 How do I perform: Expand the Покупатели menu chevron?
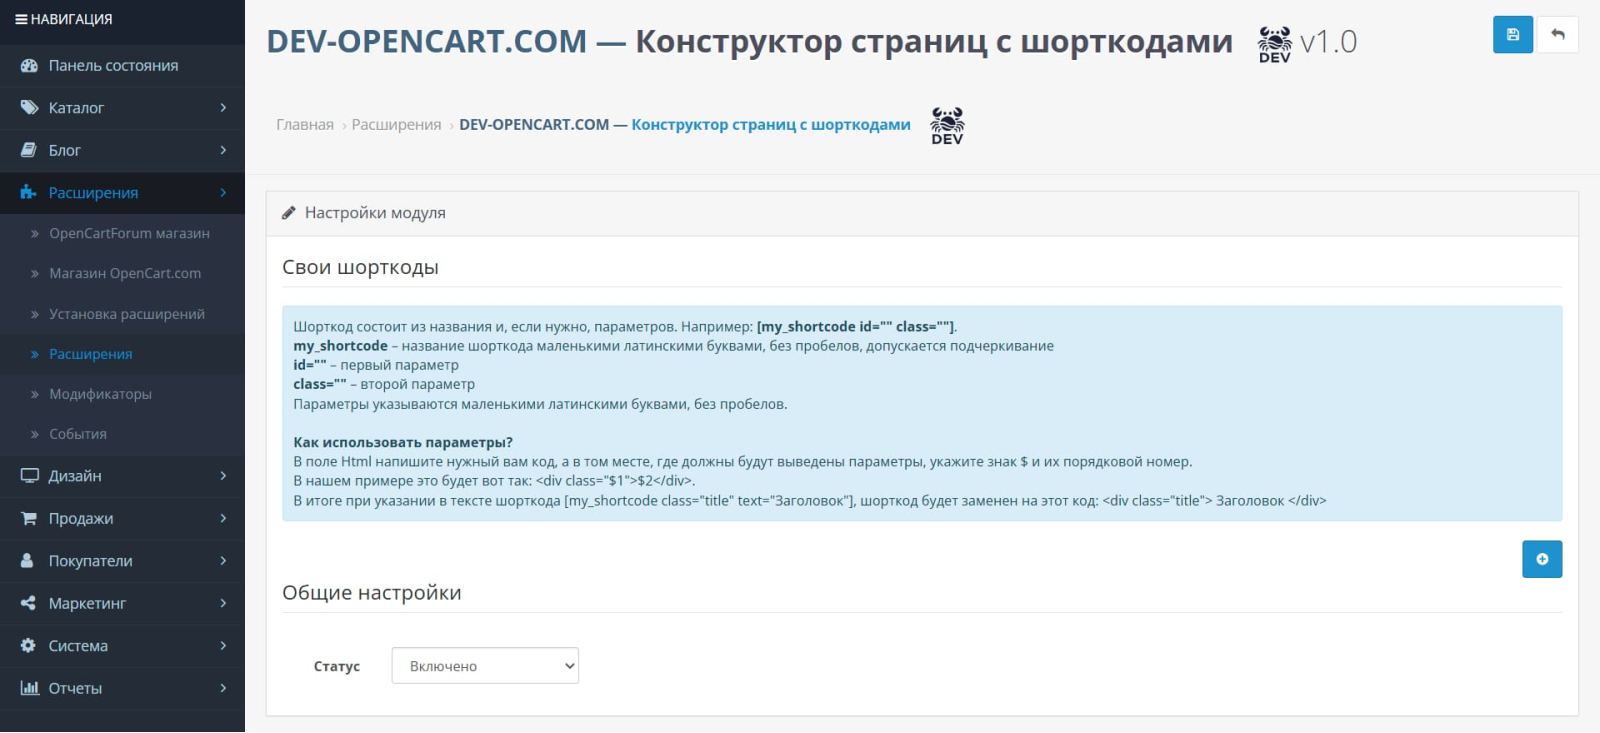click(x=223, y=561)
